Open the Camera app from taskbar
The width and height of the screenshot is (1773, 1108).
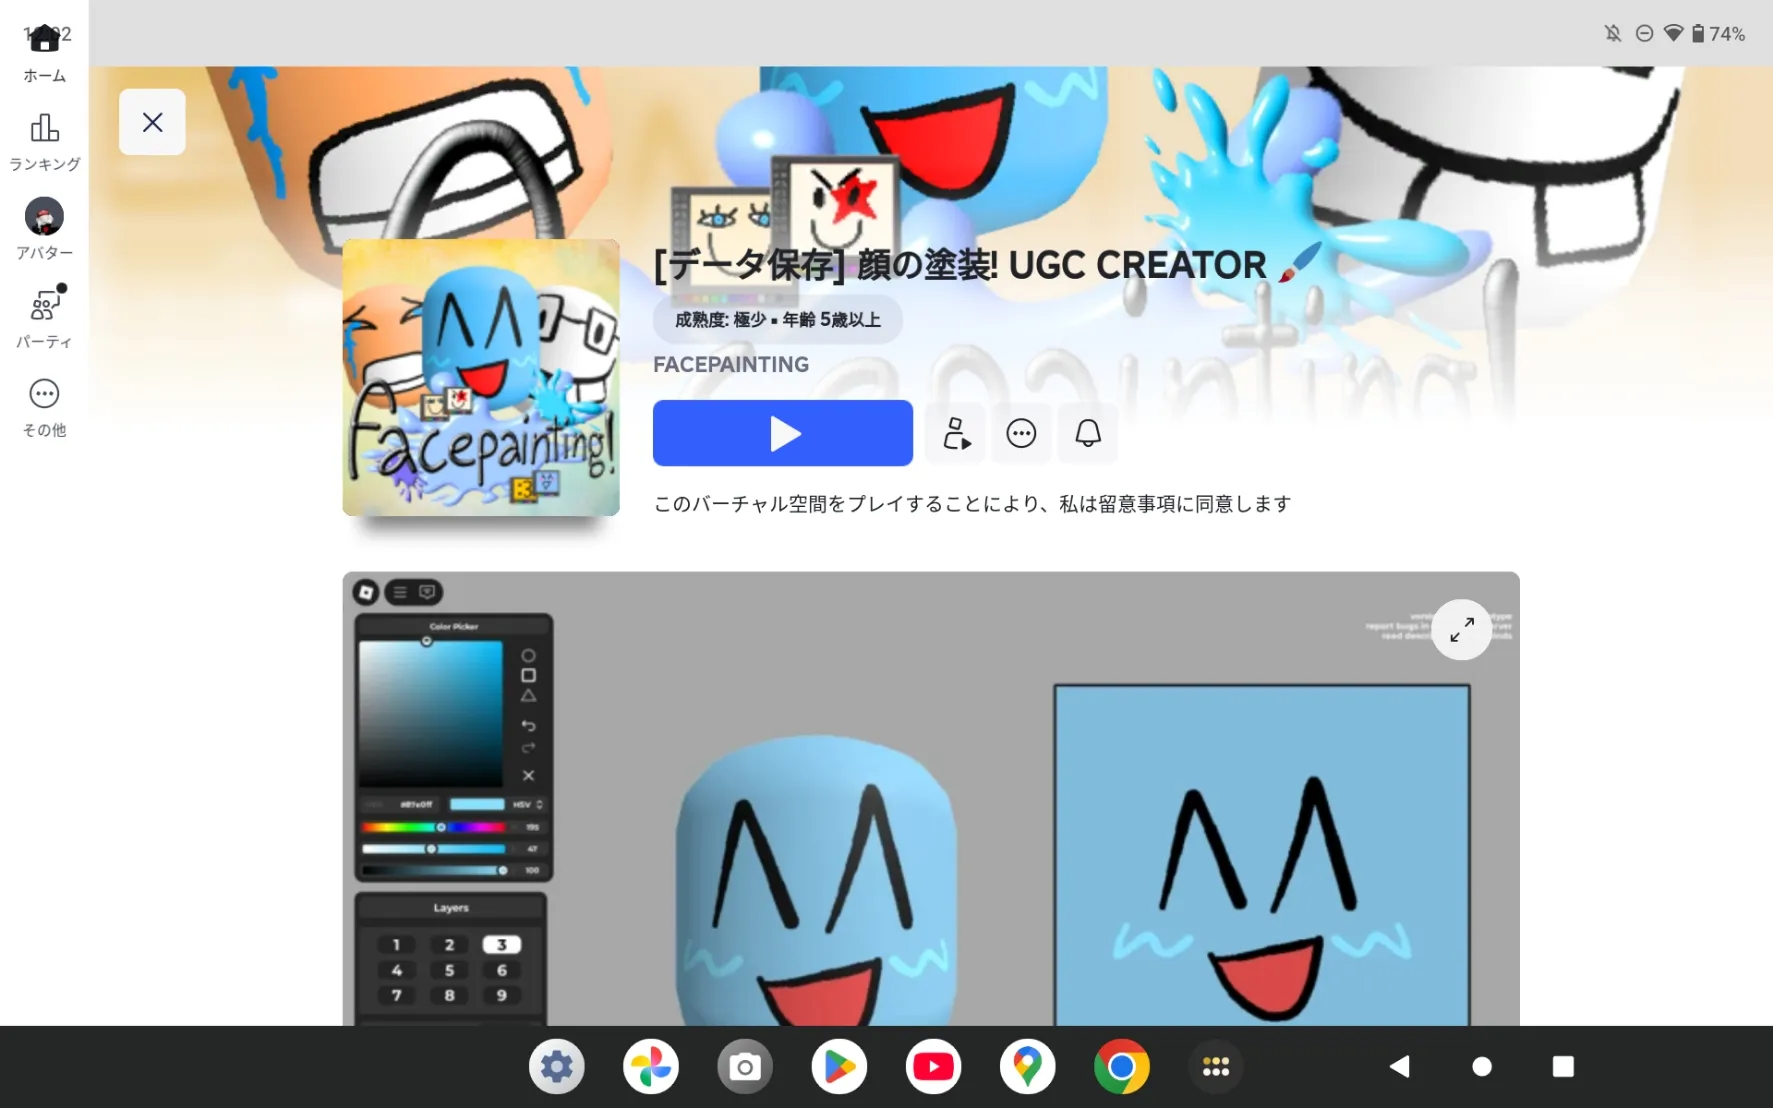pos(745,1067)
